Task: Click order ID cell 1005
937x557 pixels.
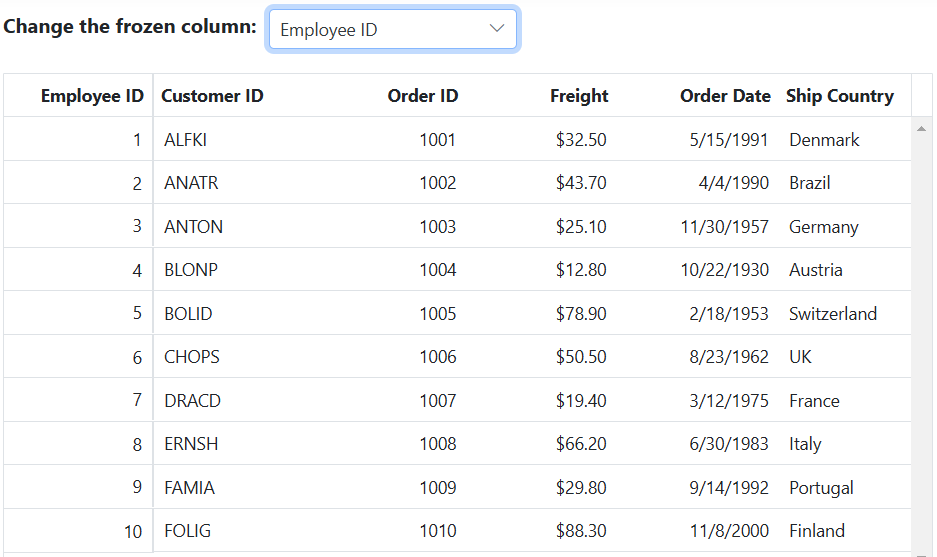Action: point(437,314)
